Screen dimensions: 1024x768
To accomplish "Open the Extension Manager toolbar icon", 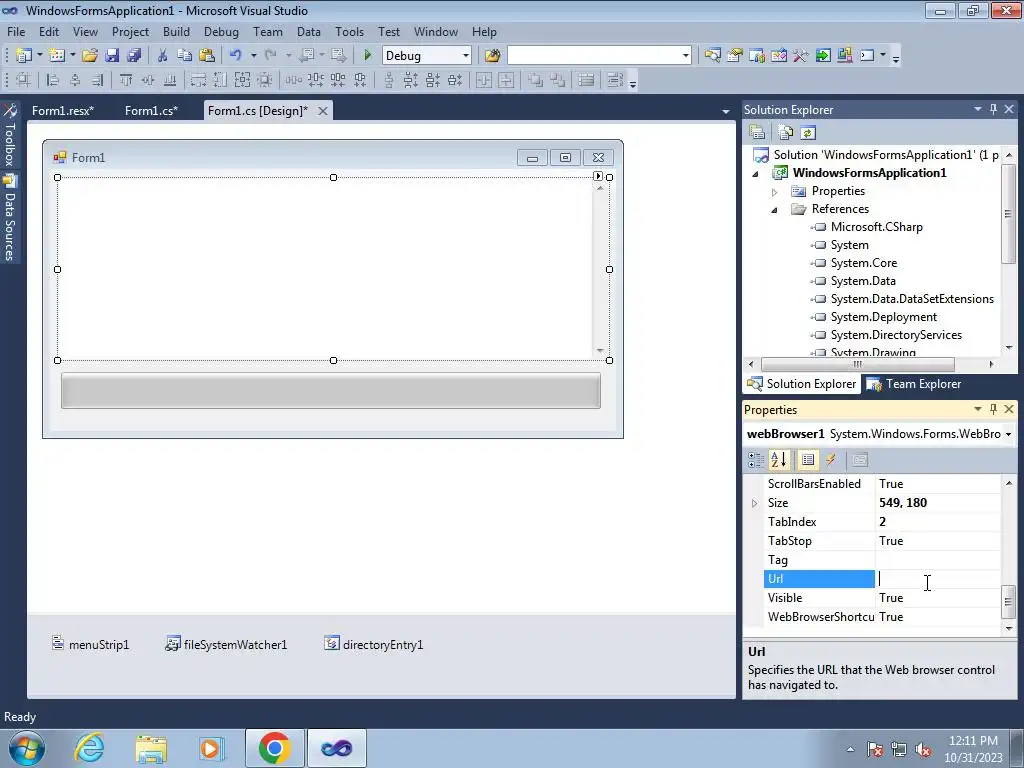I will pyautogui.click(x=844, y=56).
